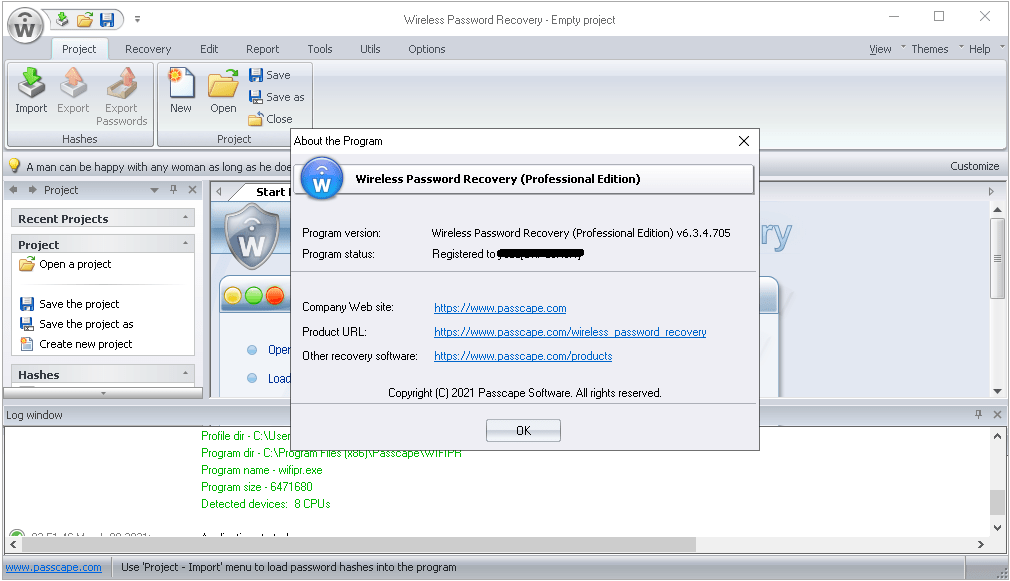This screenshot has width=1010, height=581.
Task: Click Save the project in side pane
Action: [70, 304]
